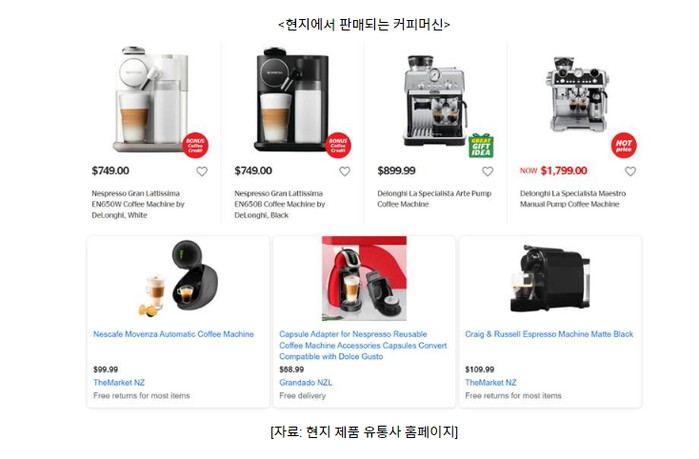Open the Delonghi La Specialista Arte image
The height and width of the screenshot is (459, 699).
tap(436, 101)
